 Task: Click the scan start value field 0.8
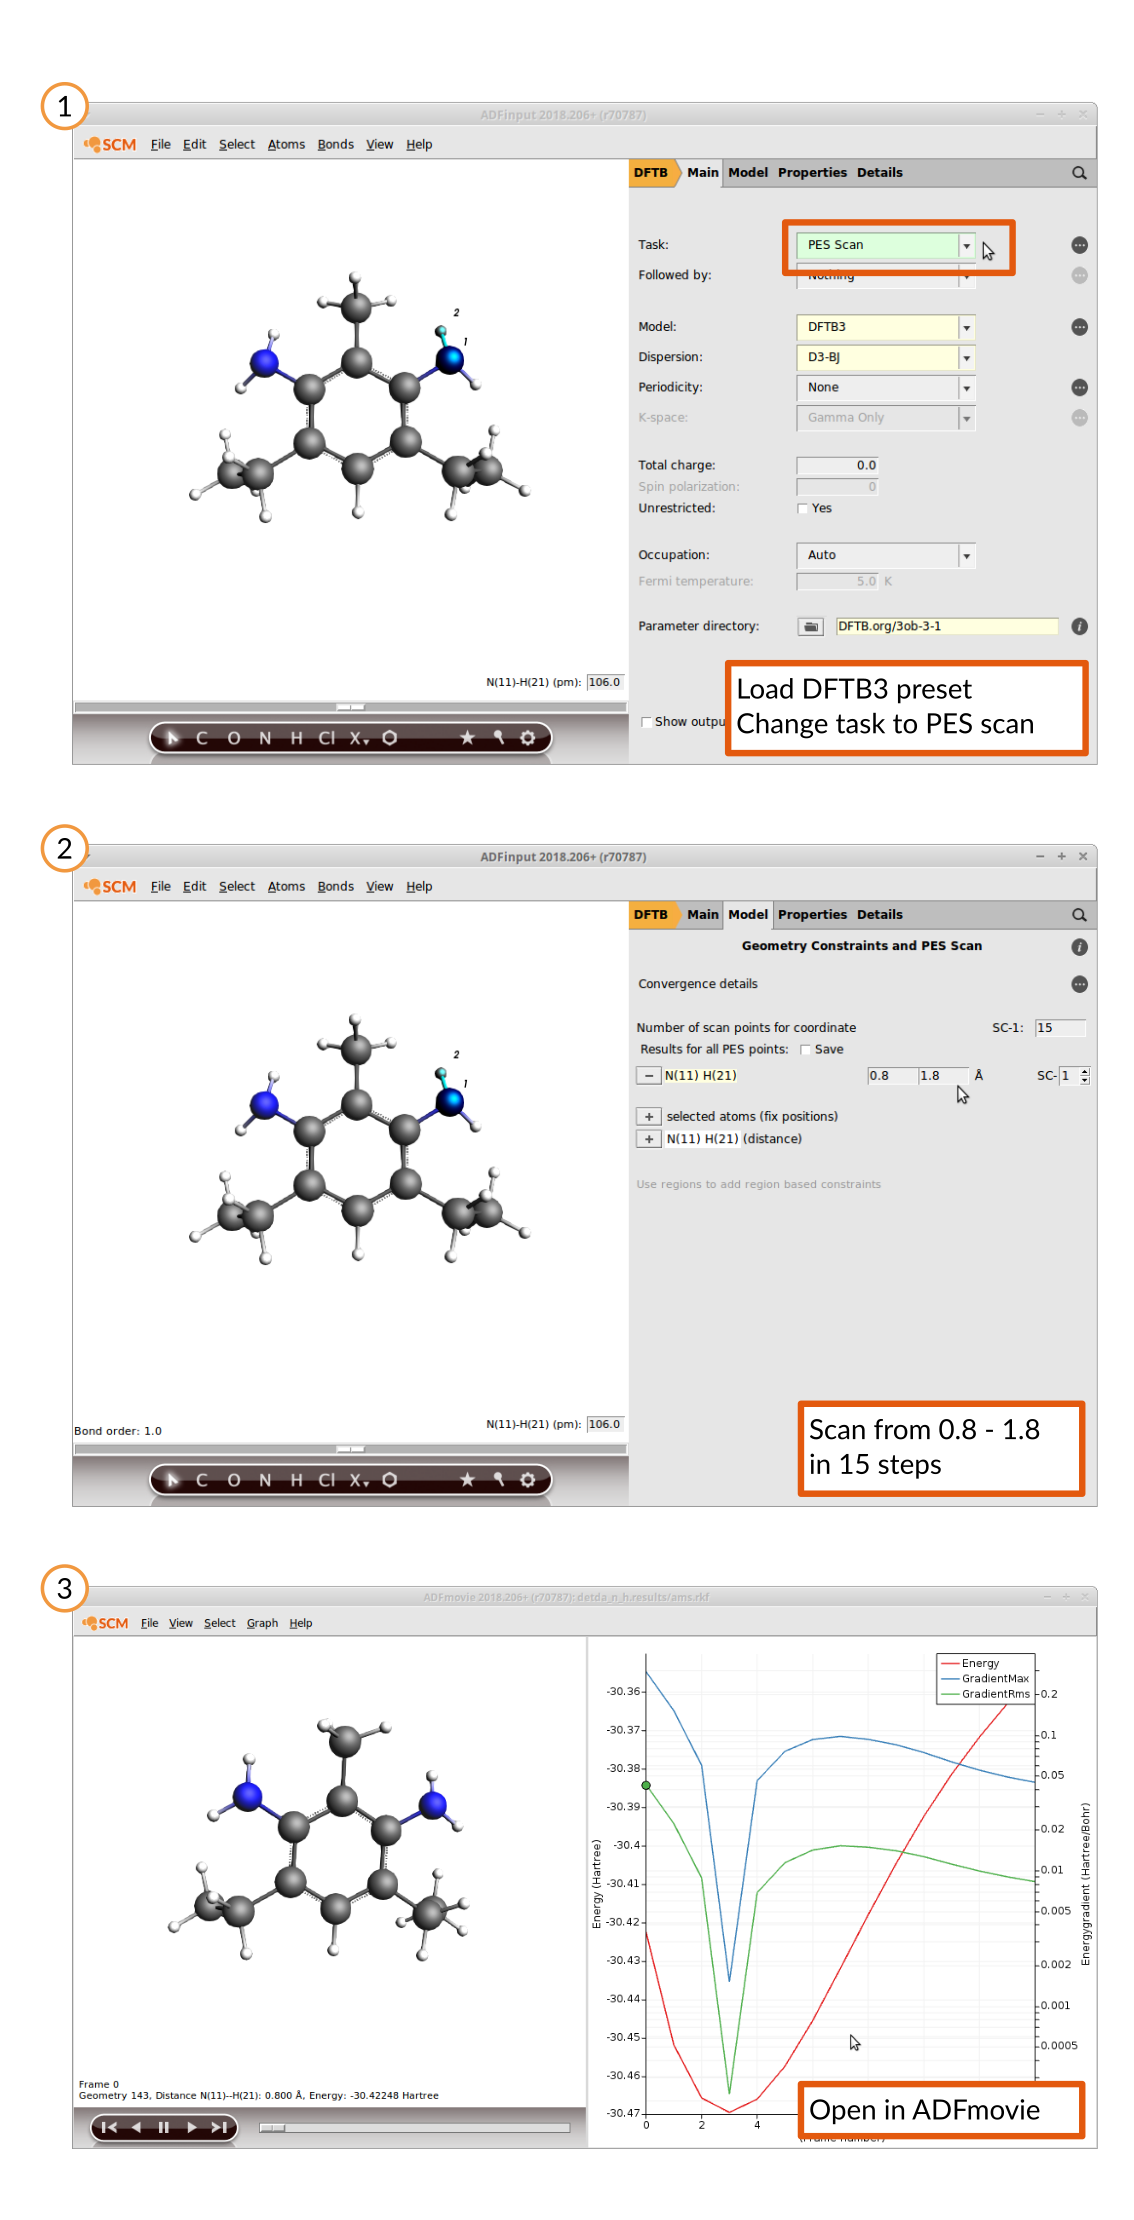coord(892,1076)
